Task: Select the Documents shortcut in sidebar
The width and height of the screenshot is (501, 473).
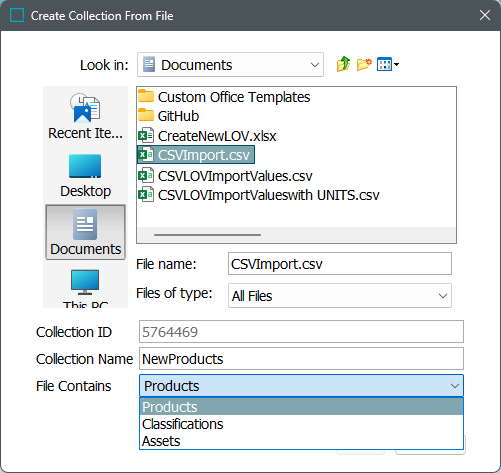Action: pyautogui.click(x=85, y=232)
